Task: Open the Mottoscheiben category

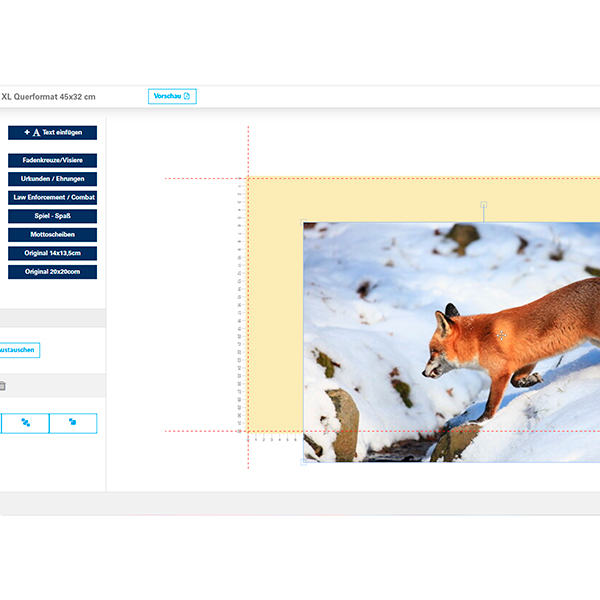Action: pyautogui.click(x=52, y=234)
